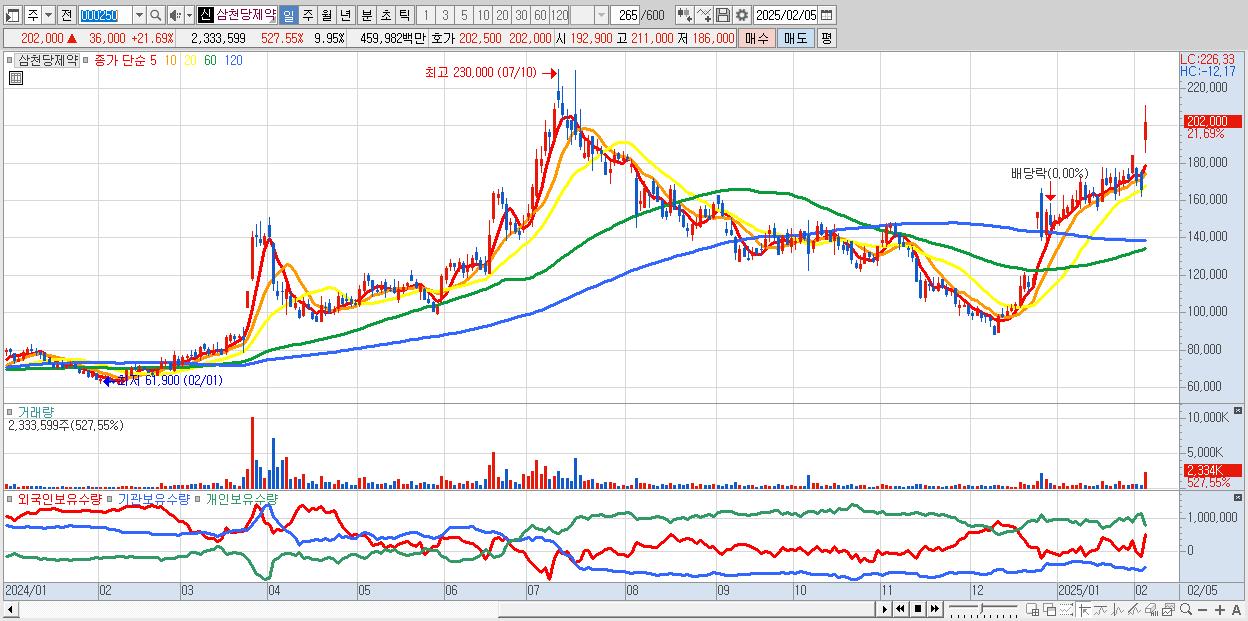Click the panel layout icon at top-left
The image size is (1248, 621).
coord(13,15)
